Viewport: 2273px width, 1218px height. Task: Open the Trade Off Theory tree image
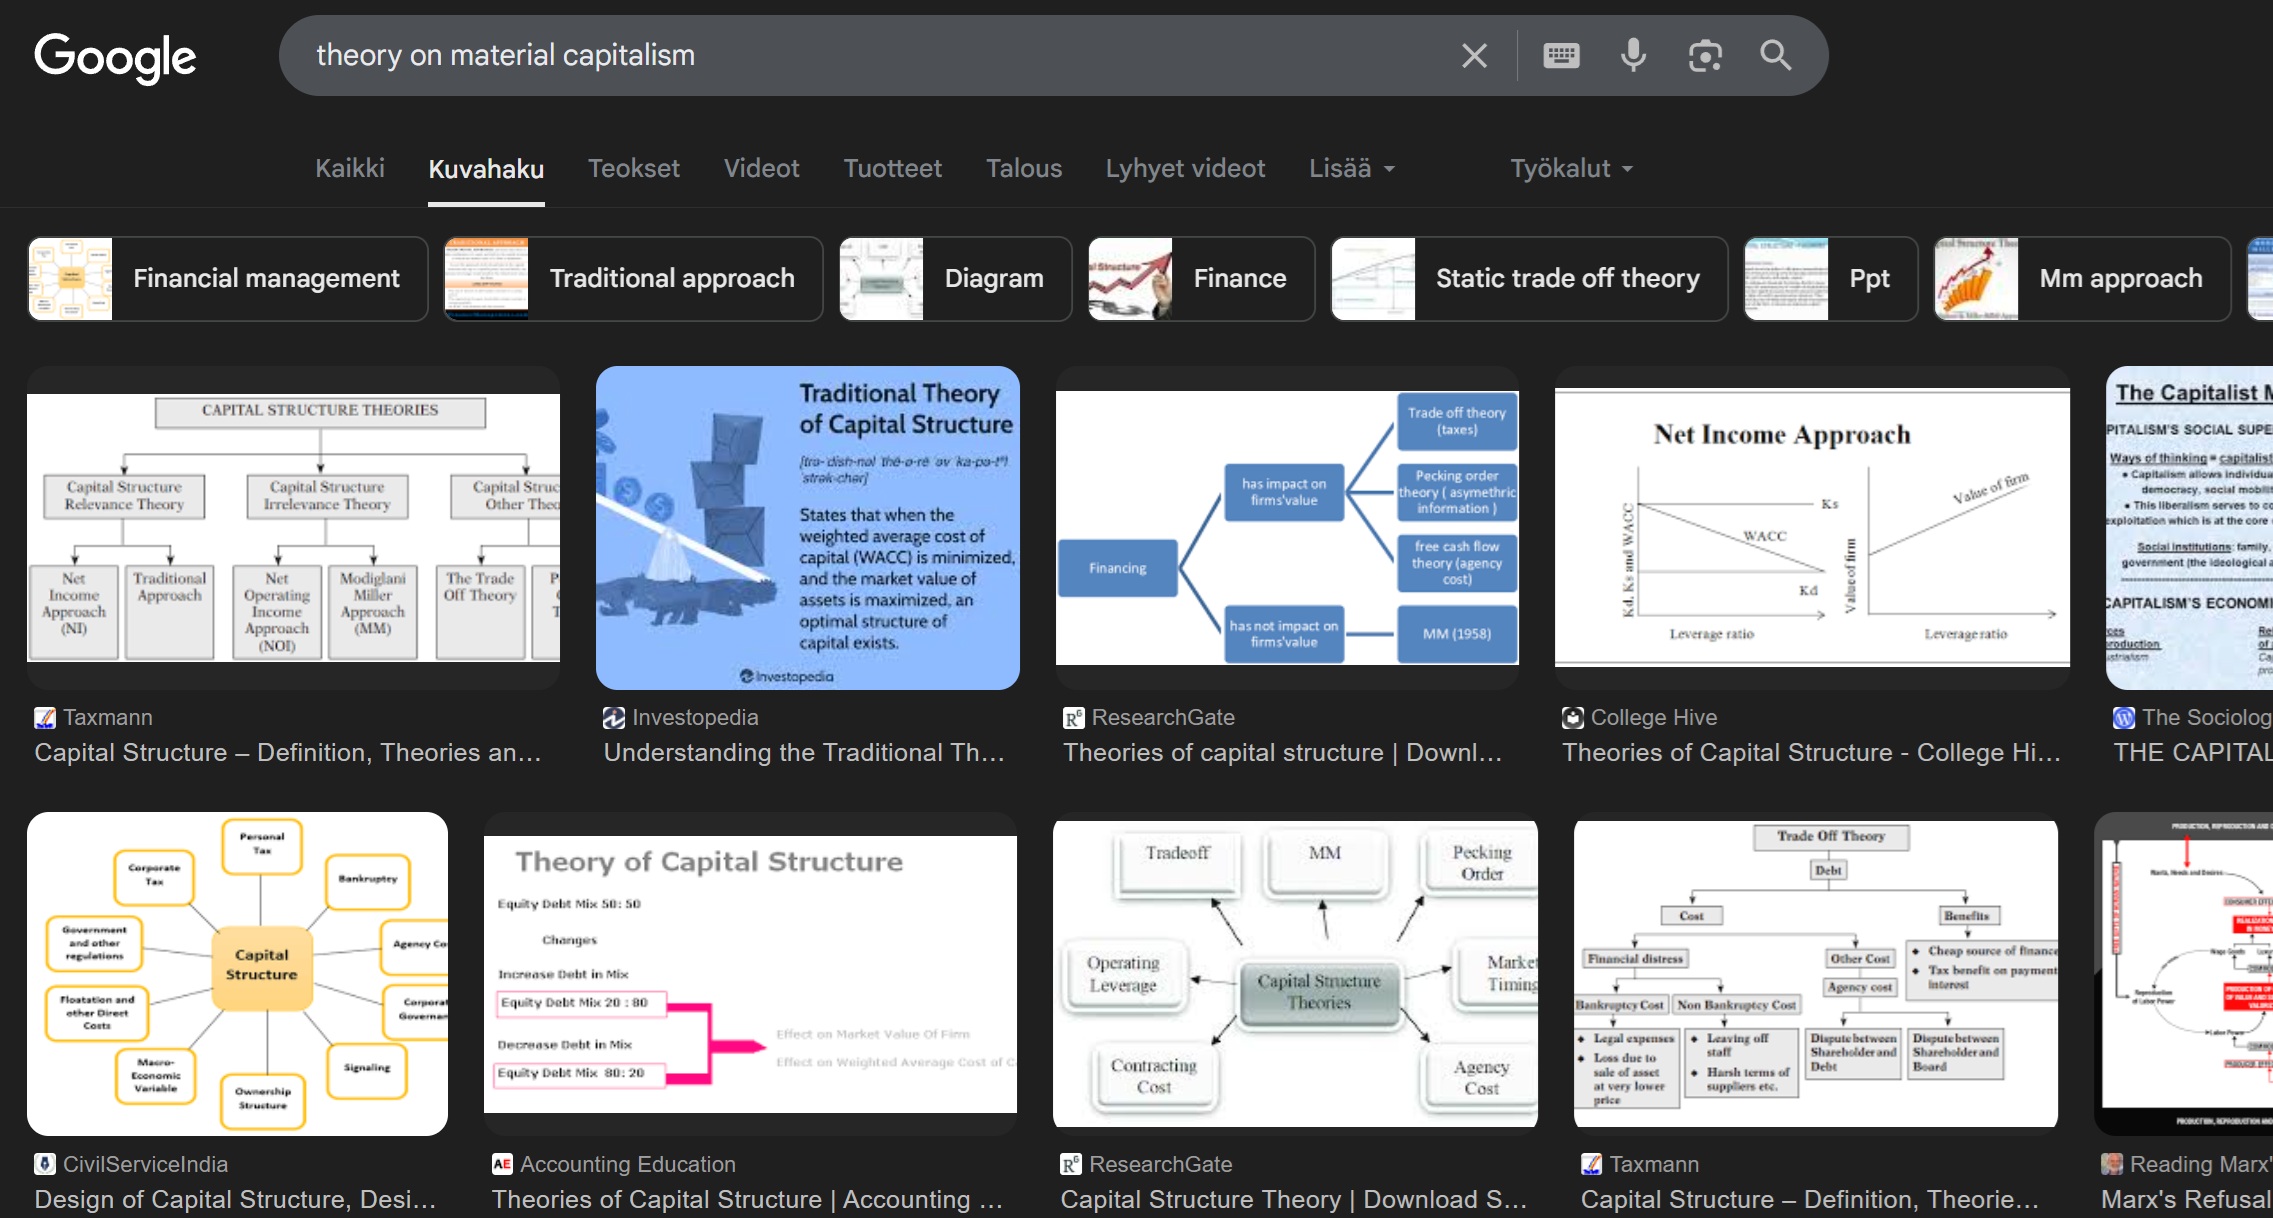pos(1816,974)
